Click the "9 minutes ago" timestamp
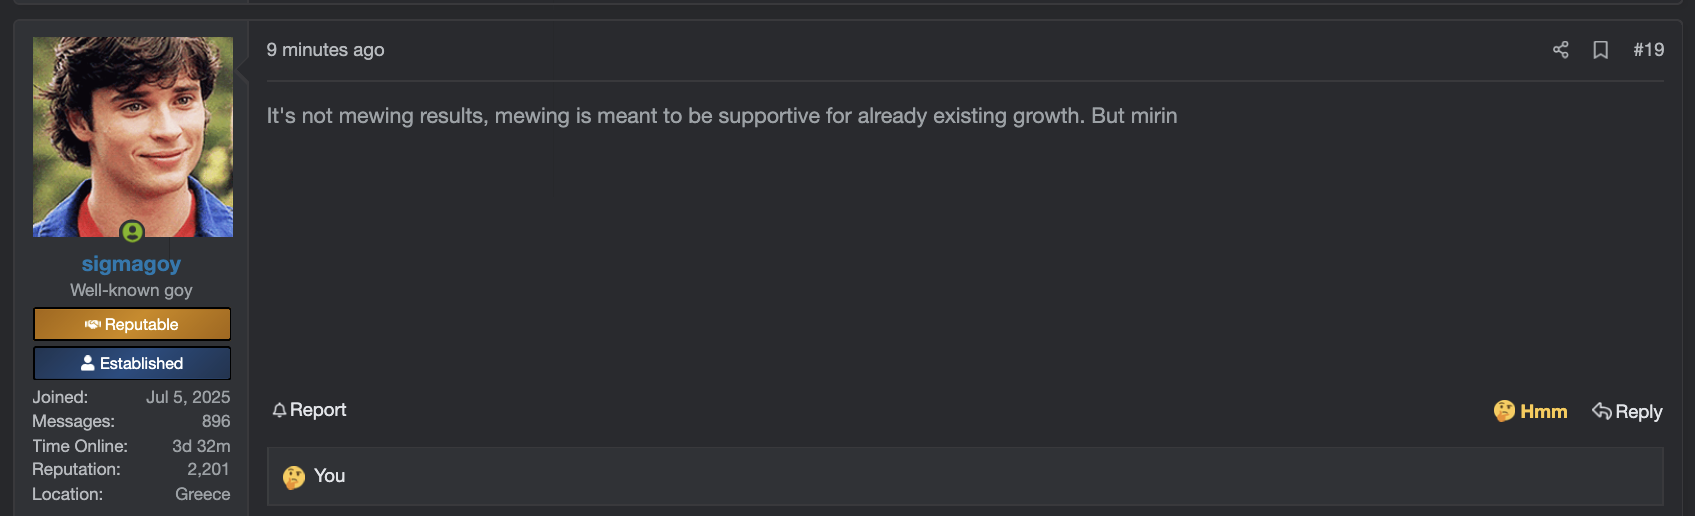This screenshot has height=516, width=1695. tap(325, 50)
